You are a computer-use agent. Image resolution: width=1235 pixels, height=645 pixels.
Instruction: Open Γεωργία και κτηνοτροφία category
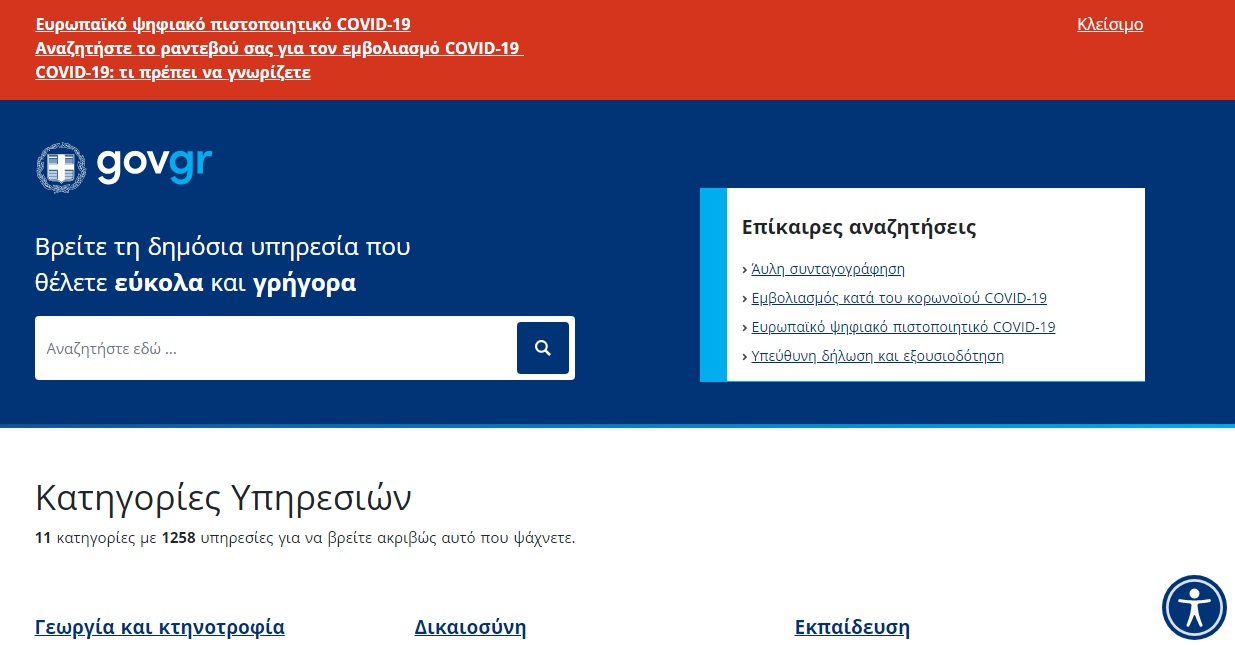(x=160, y=628)
